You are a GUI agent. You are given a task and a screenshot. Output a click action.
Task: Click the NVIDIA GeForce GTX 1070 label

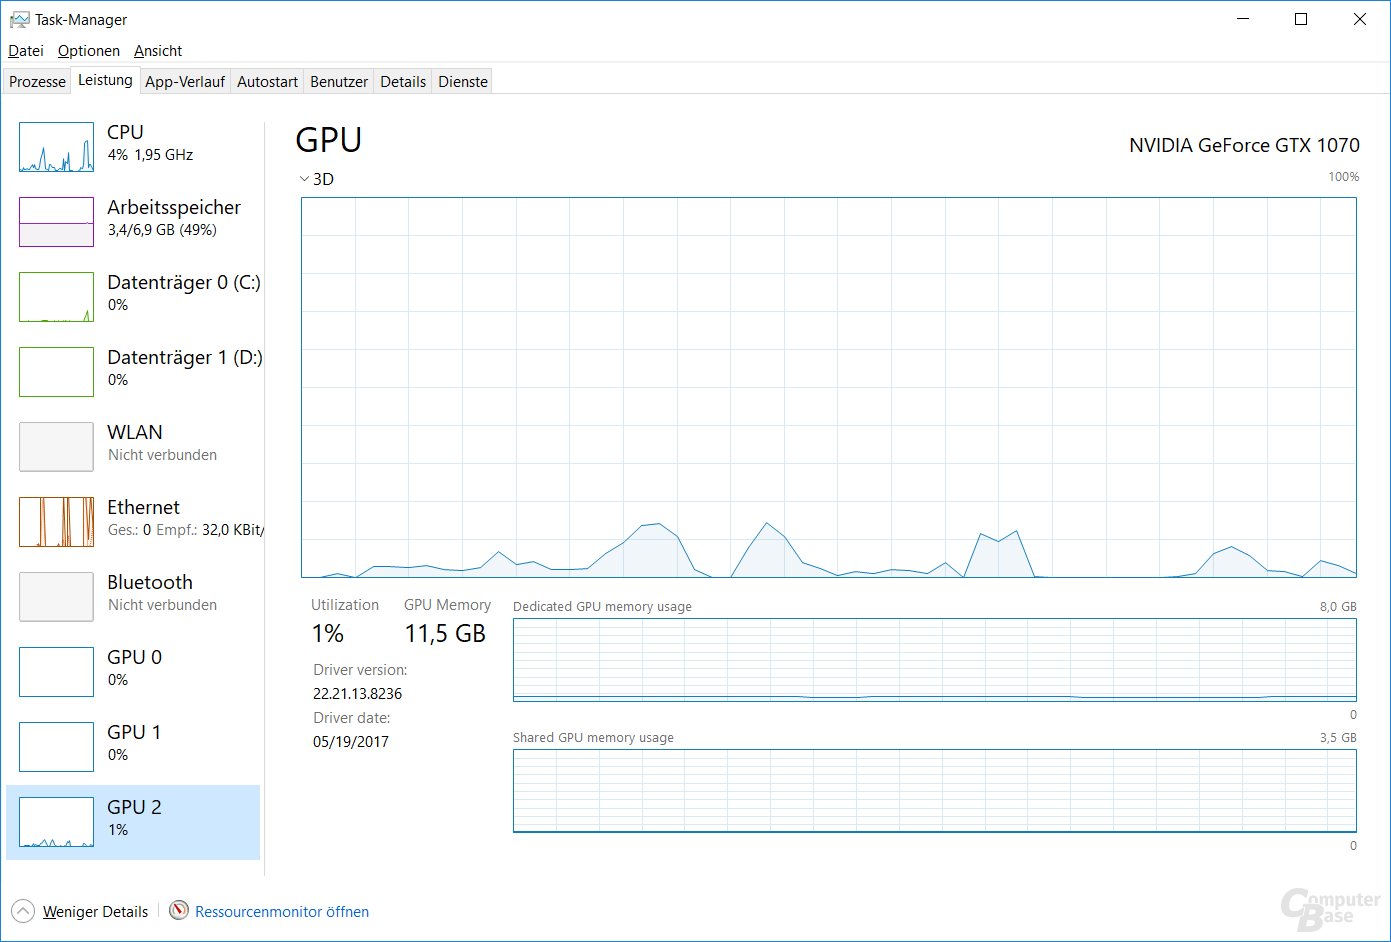tap(1244, 145)
